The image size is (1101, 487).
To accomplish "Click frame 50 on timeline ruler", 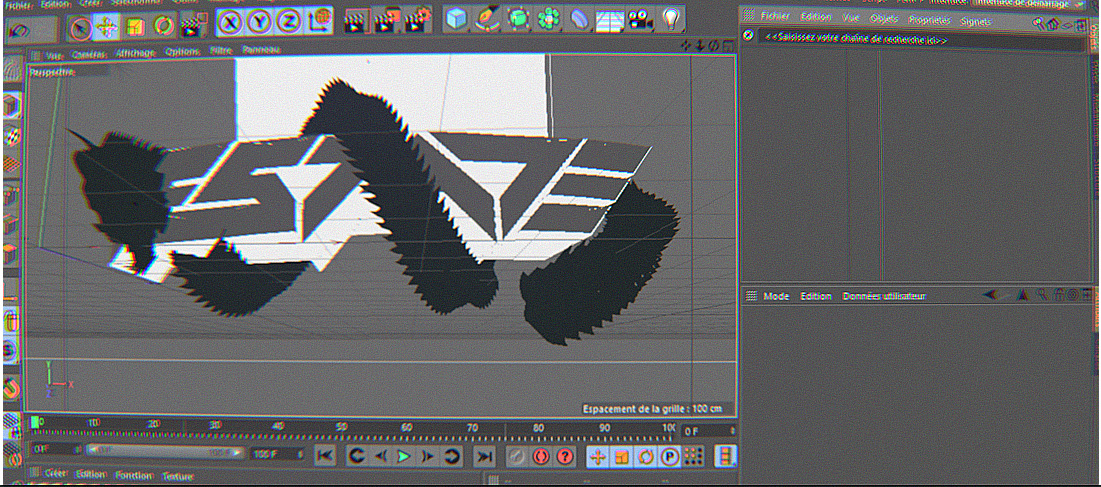I will (342, 427).
